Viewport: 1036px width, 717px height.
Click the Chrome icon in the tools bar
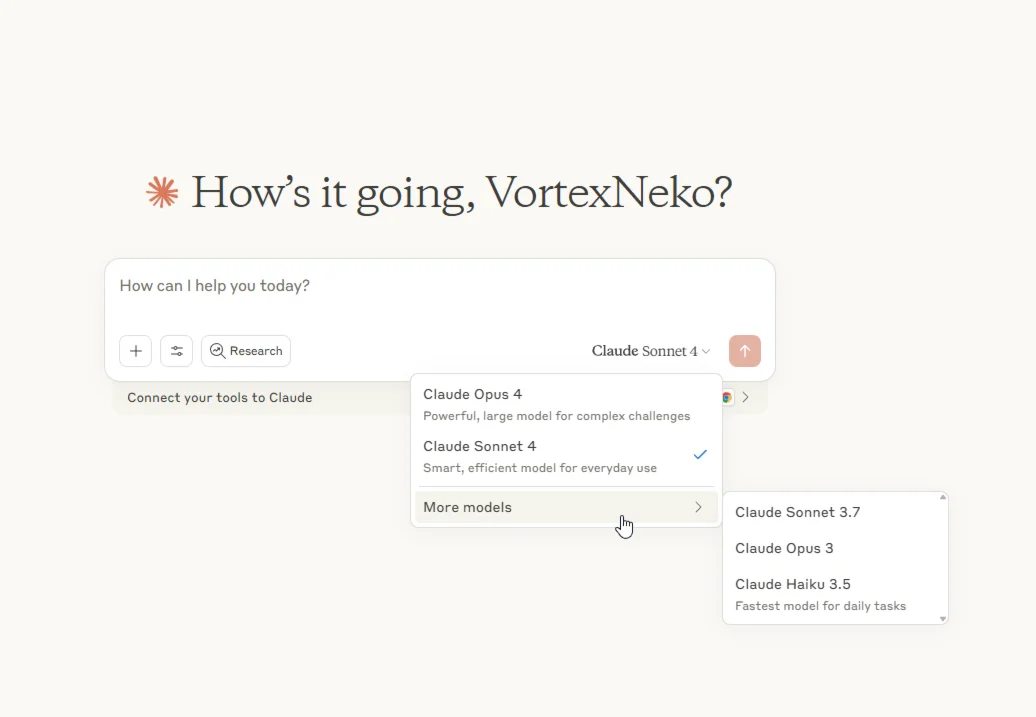tap(727, 397)
